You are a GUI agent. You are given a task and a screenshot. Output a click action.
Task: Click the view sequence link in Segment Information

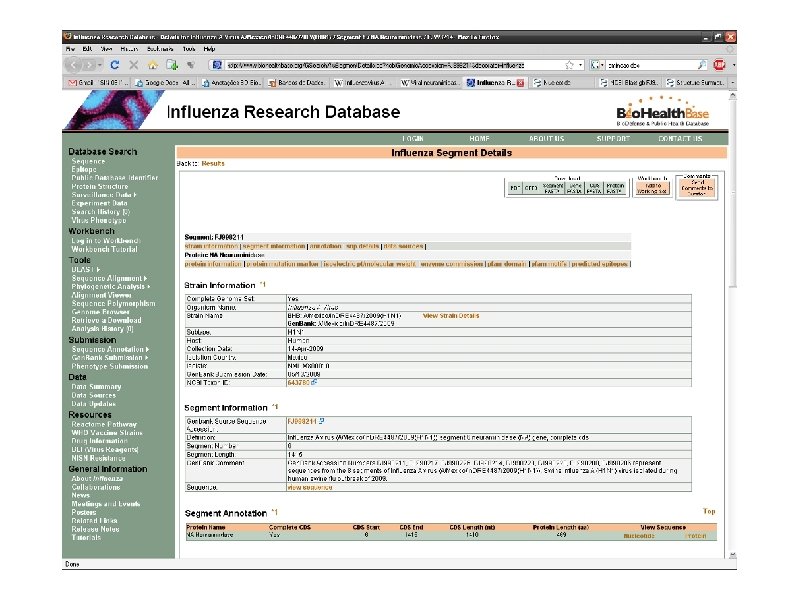pyautogui.click(x=310, y=487)
